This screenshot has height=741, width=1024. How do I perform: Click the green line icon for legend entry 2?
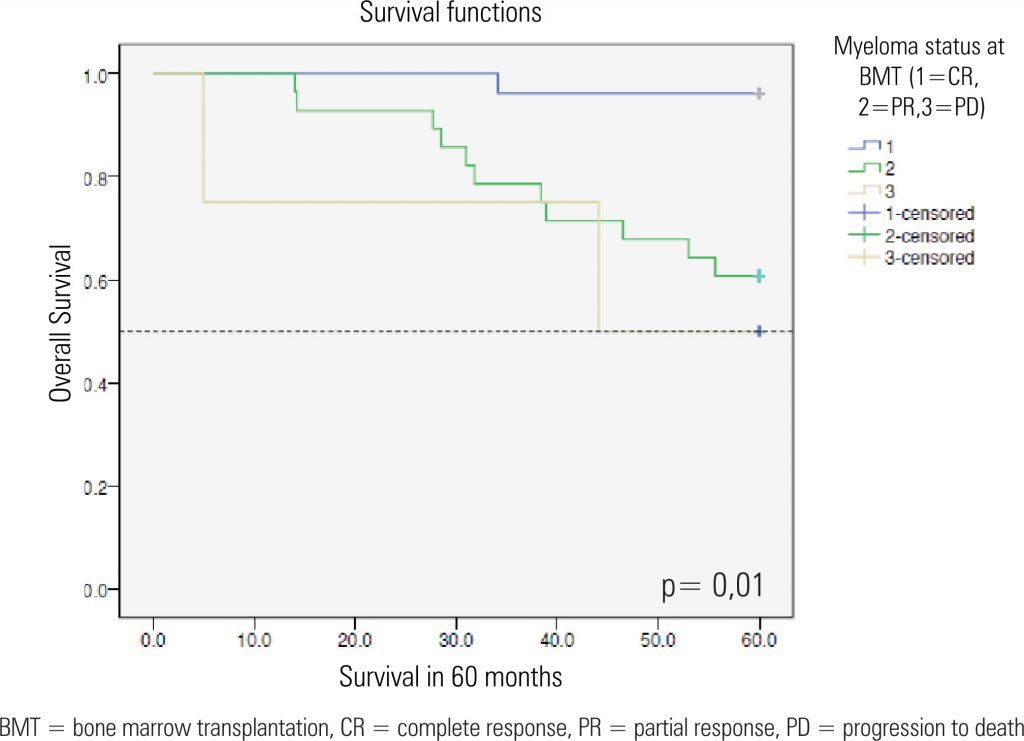click(867, 168)
